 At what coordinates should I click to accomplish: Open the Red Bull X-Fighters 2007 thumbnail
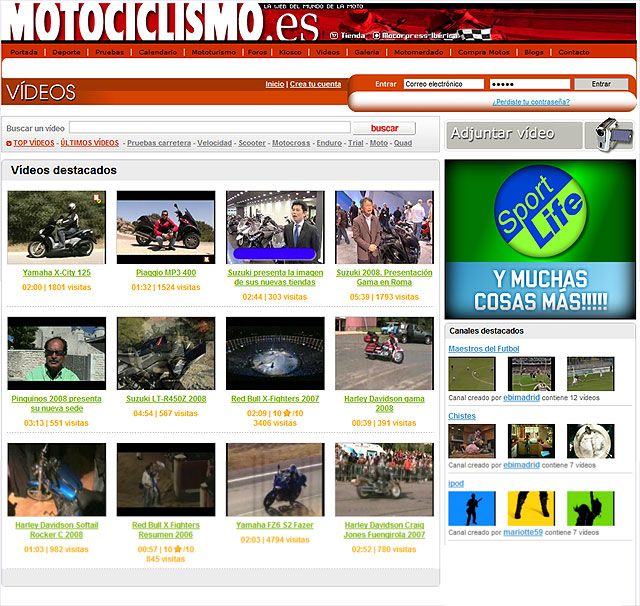click(275, 353)
